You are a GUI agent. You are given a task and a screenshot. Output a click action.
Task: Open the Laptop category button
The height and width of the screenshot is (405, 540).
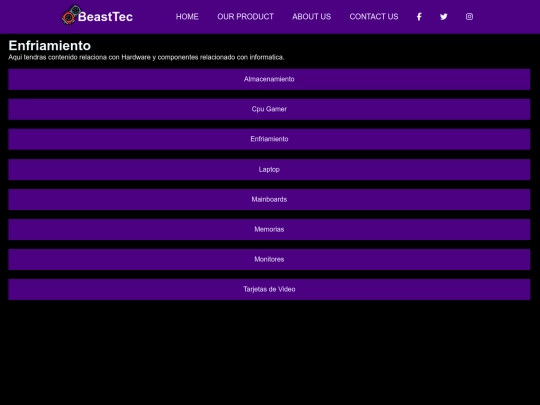point(269,169)
